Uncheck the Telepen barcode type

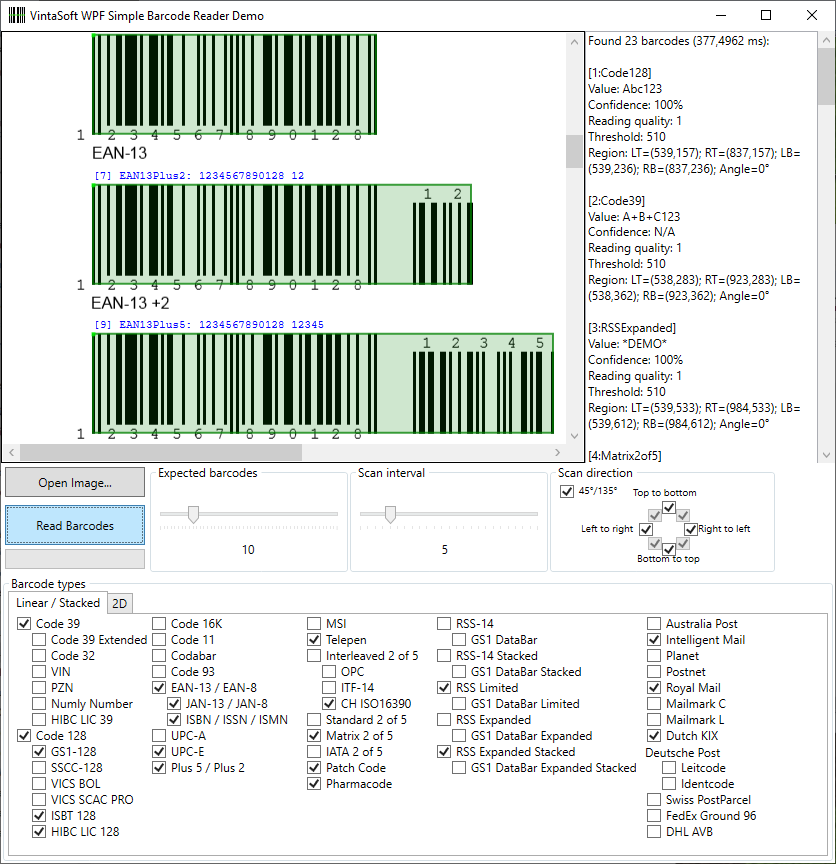[314, 639]
